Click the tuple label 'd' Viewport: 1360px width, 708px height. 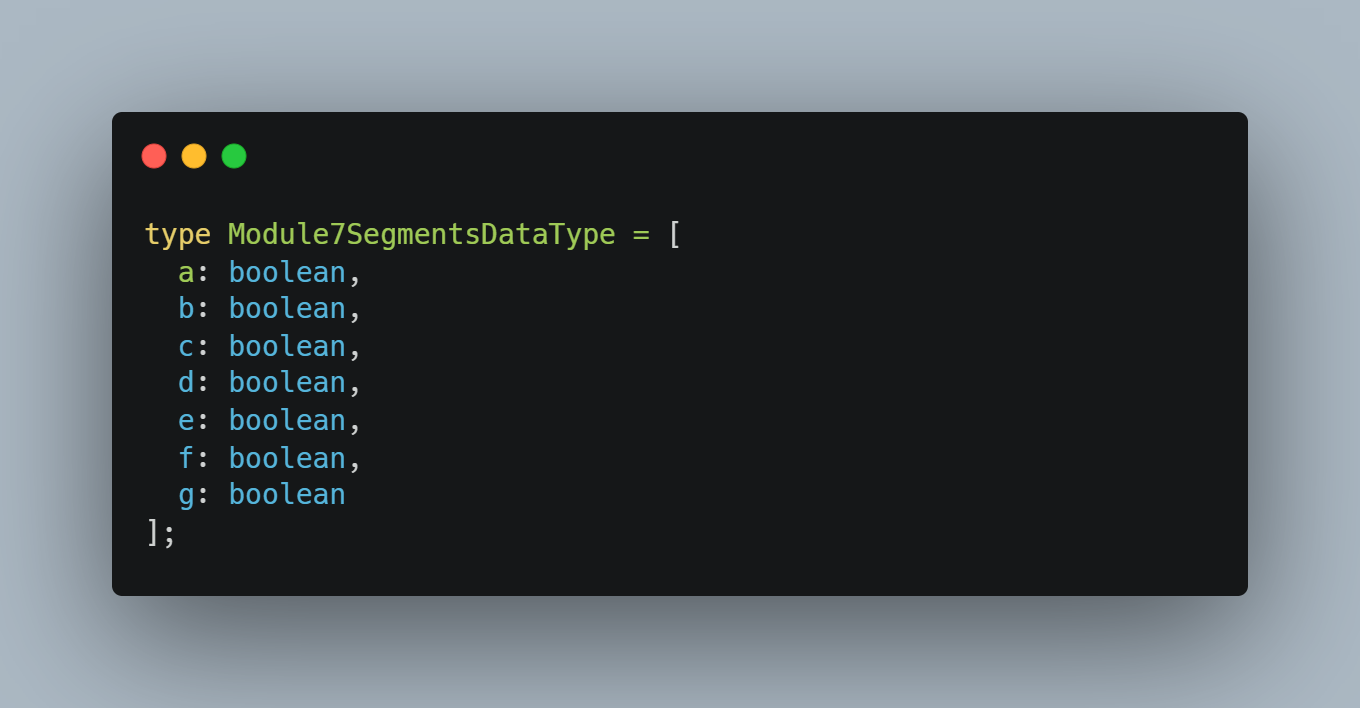point(186,383)
